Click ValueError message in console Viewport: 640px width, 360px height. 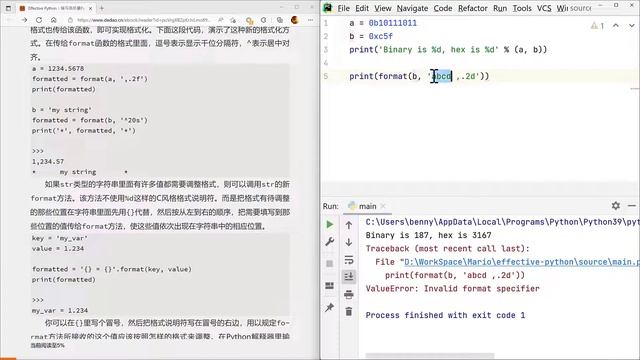[452, 289]
